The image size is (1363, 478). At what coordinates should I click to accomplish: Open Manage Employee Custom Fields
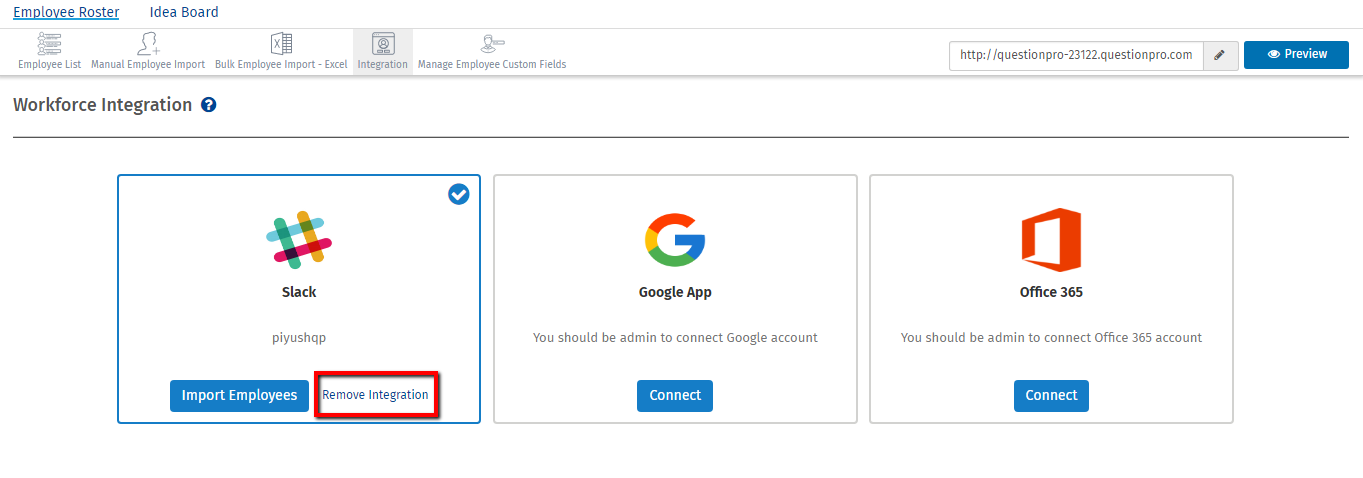pos(491,45)
